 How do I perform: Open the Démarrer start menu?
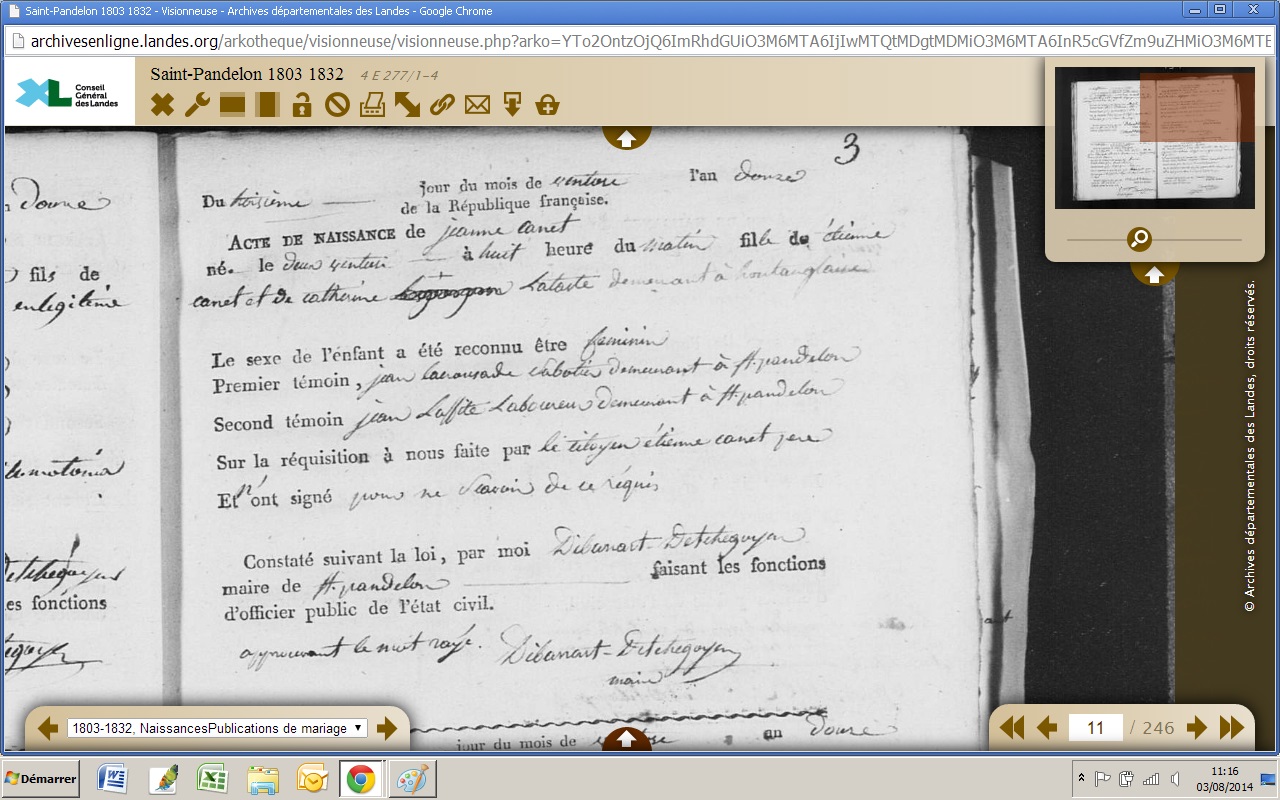point(42,779)
